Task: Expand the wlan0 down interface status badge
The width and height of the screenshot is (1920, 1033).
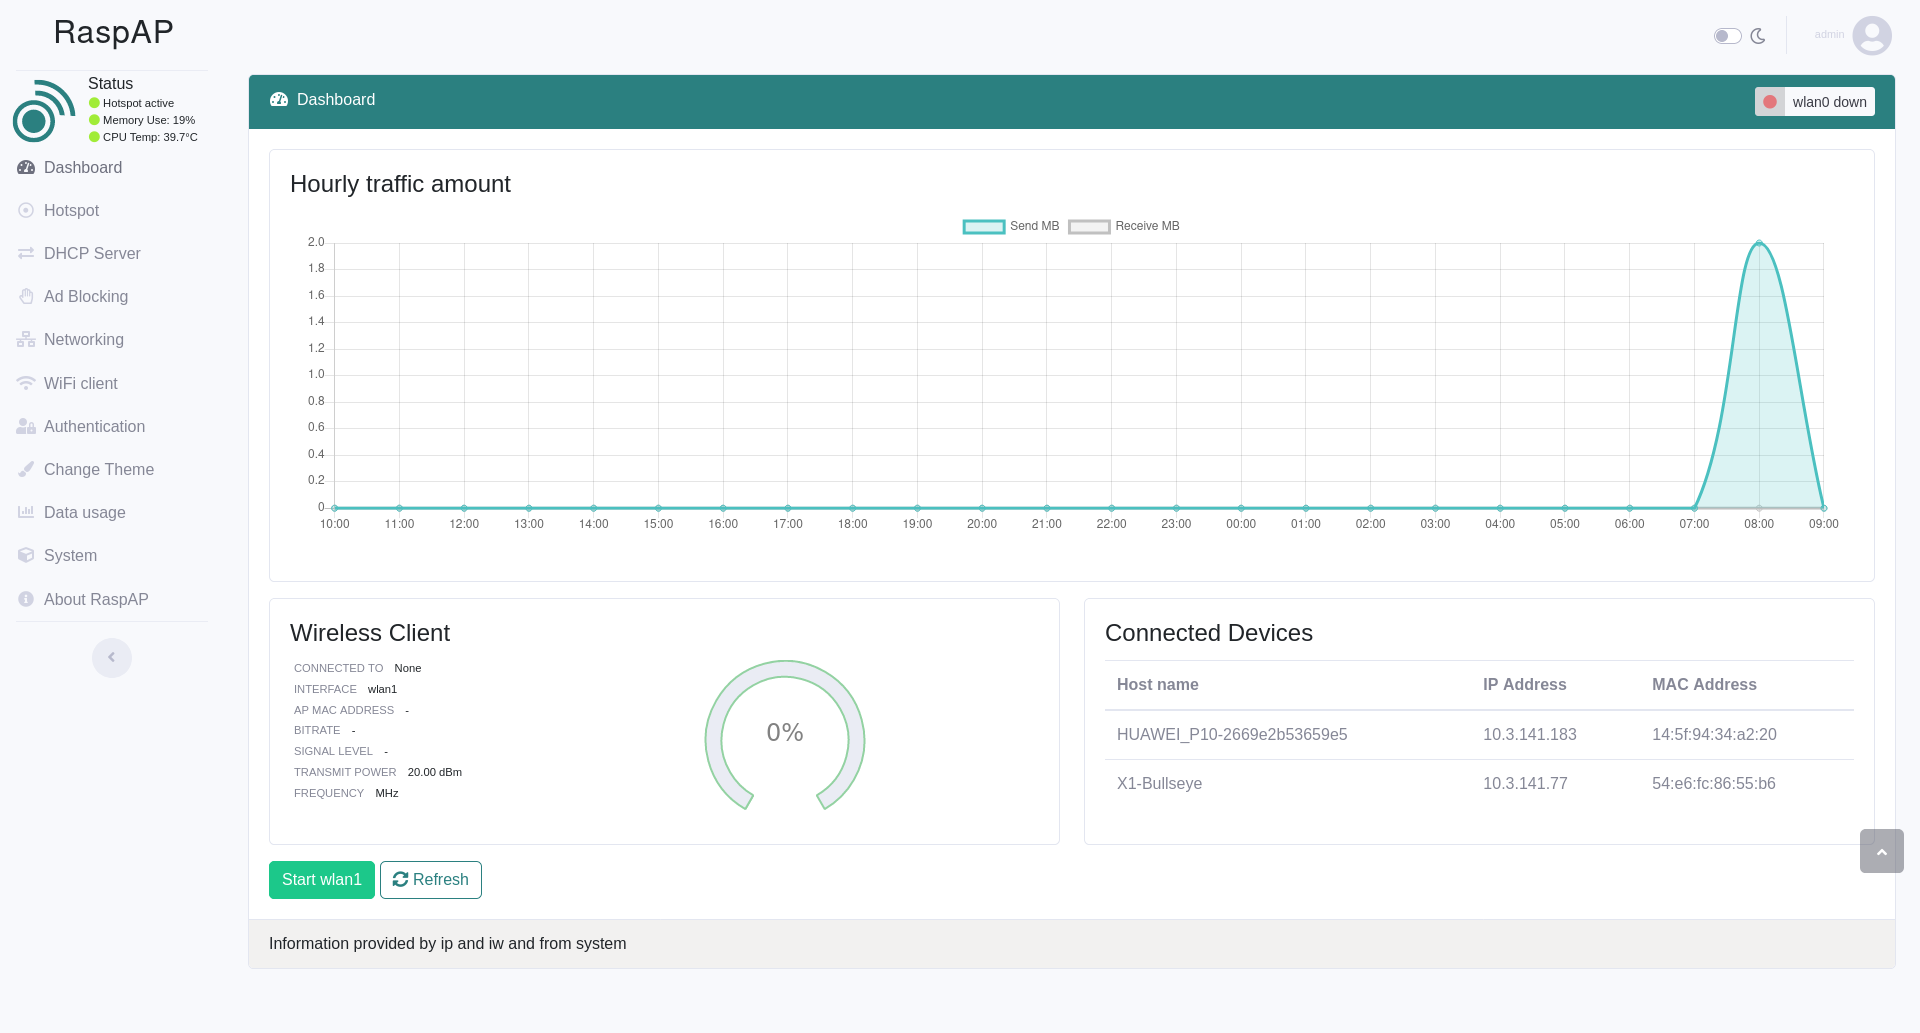Action: (x=1814, y=101)
